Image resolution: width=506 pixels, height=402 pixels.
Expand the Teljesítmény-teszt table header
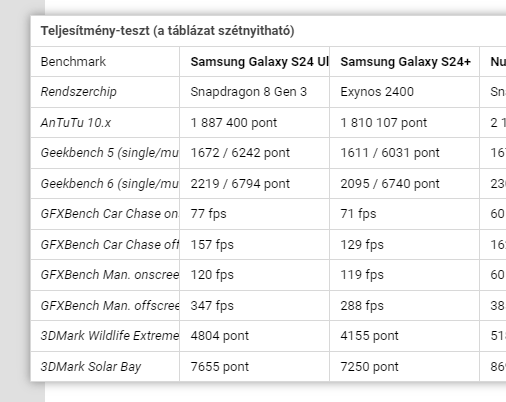(167, 31)
